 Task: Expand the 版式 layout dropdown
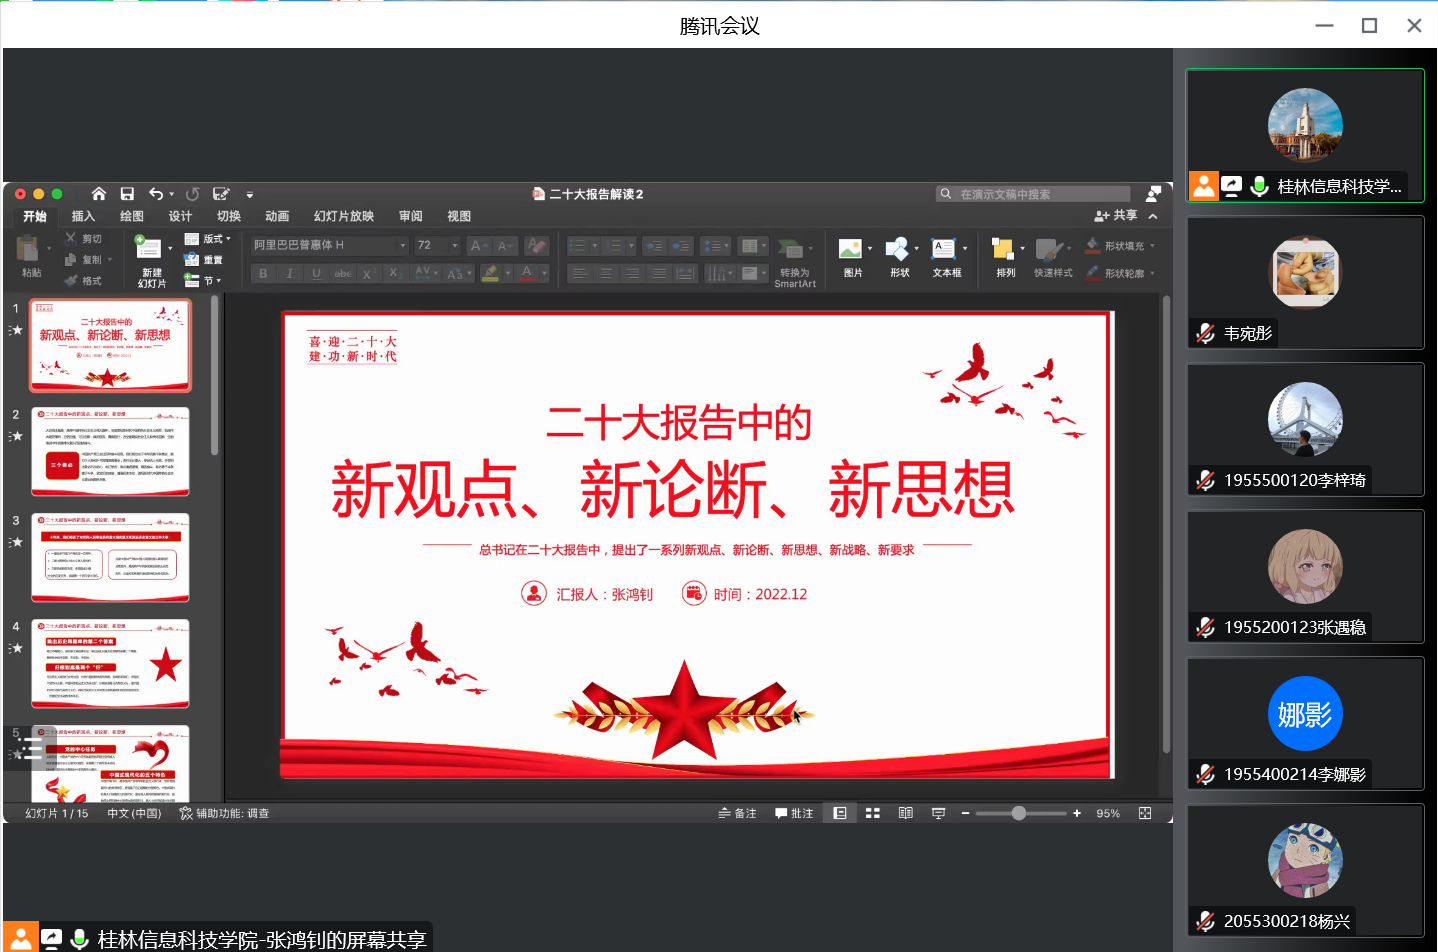click(208, 239)
